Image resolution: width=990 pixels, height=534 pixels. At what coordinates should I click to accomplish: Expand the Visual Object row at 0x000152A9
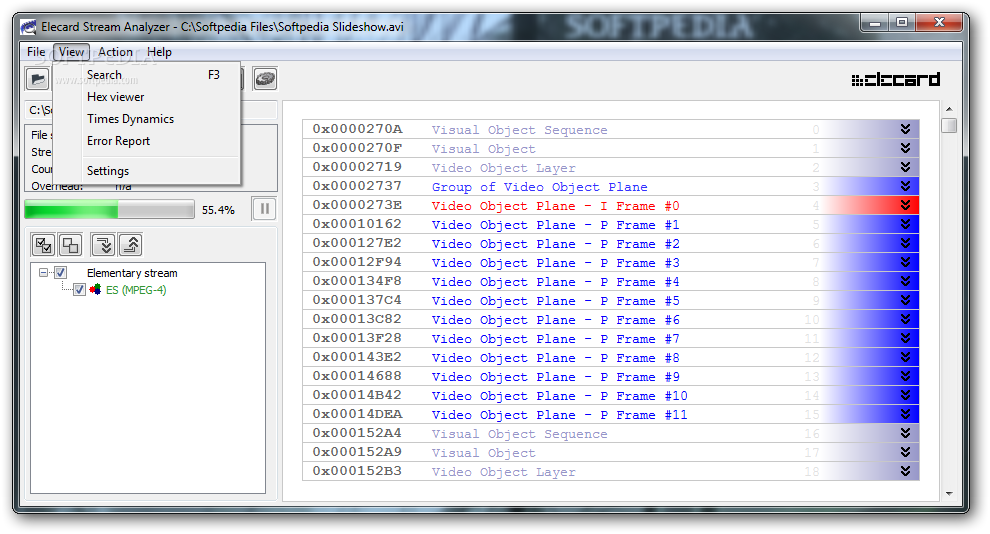coord(905,452)
